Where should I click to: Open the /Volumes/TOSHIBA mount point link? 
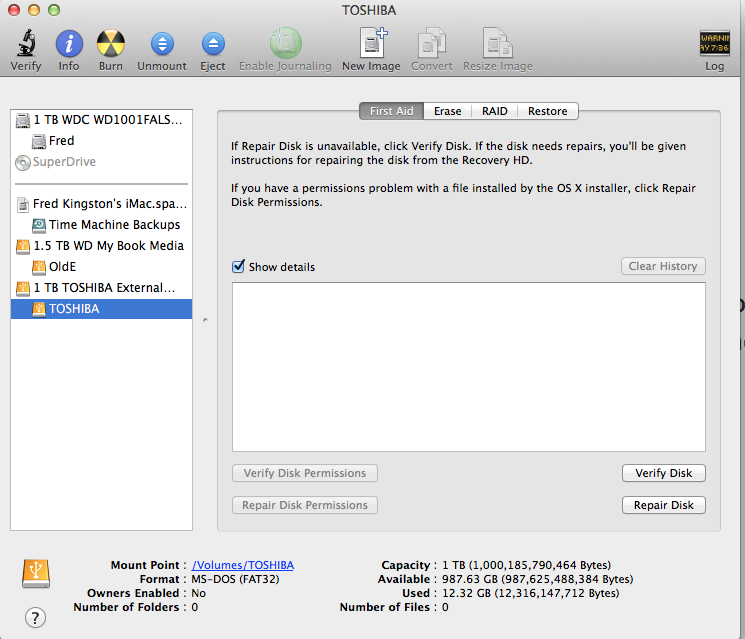(243, 565)
